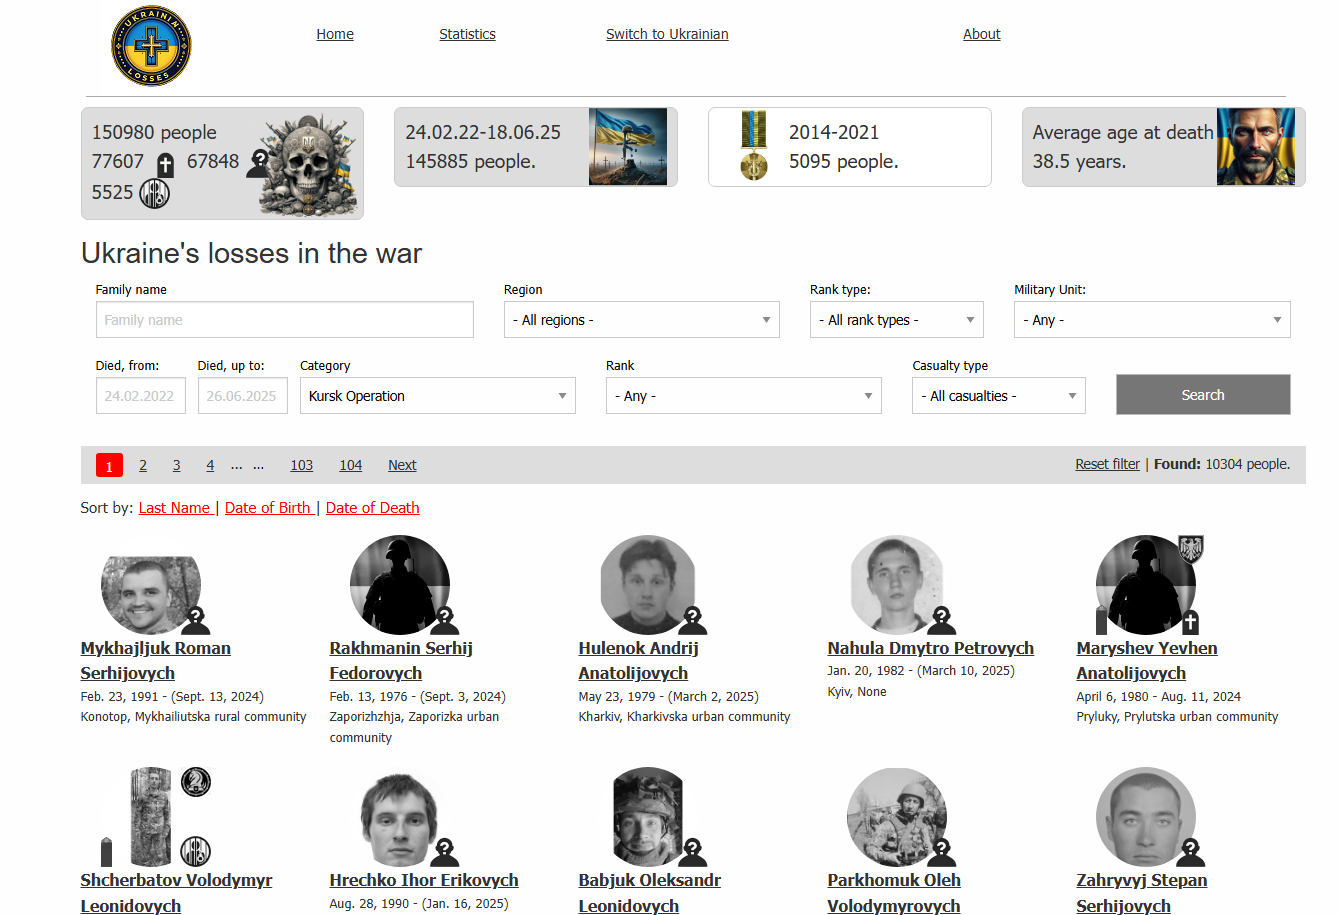Open Maryshev Yevhen Anatolijovych's profile link
The height and width of the screenshot is (915, 1341).
click(x=1147, y=661)
